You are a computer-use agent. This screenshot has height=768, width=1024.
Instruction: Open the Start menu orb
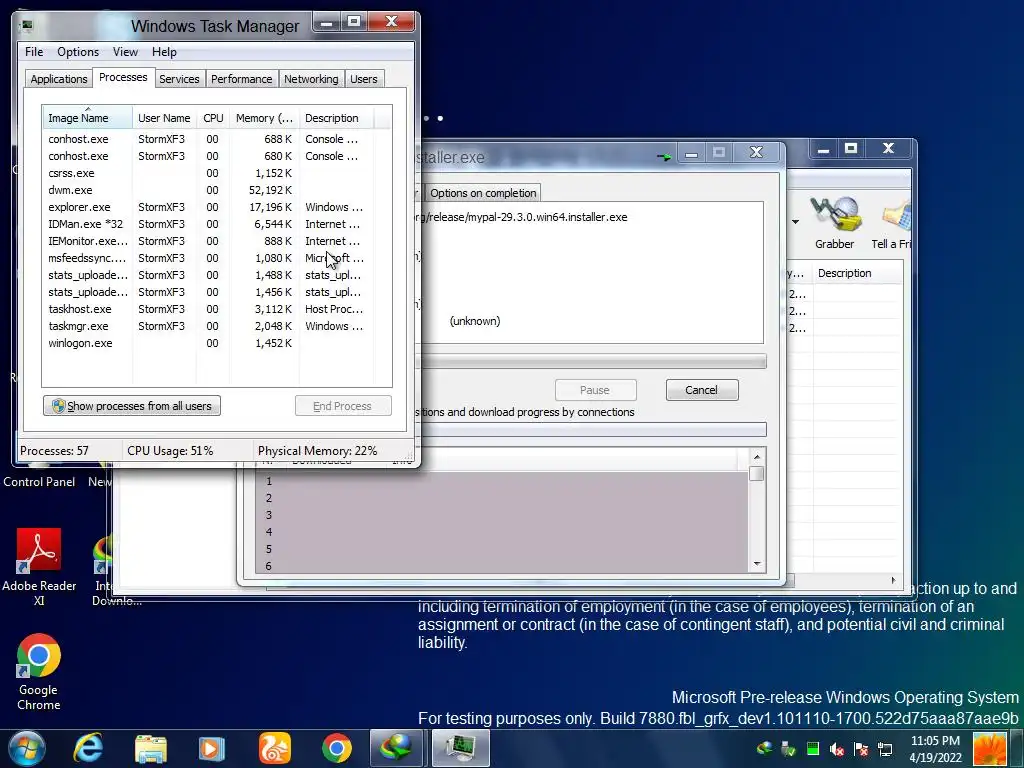27,748
